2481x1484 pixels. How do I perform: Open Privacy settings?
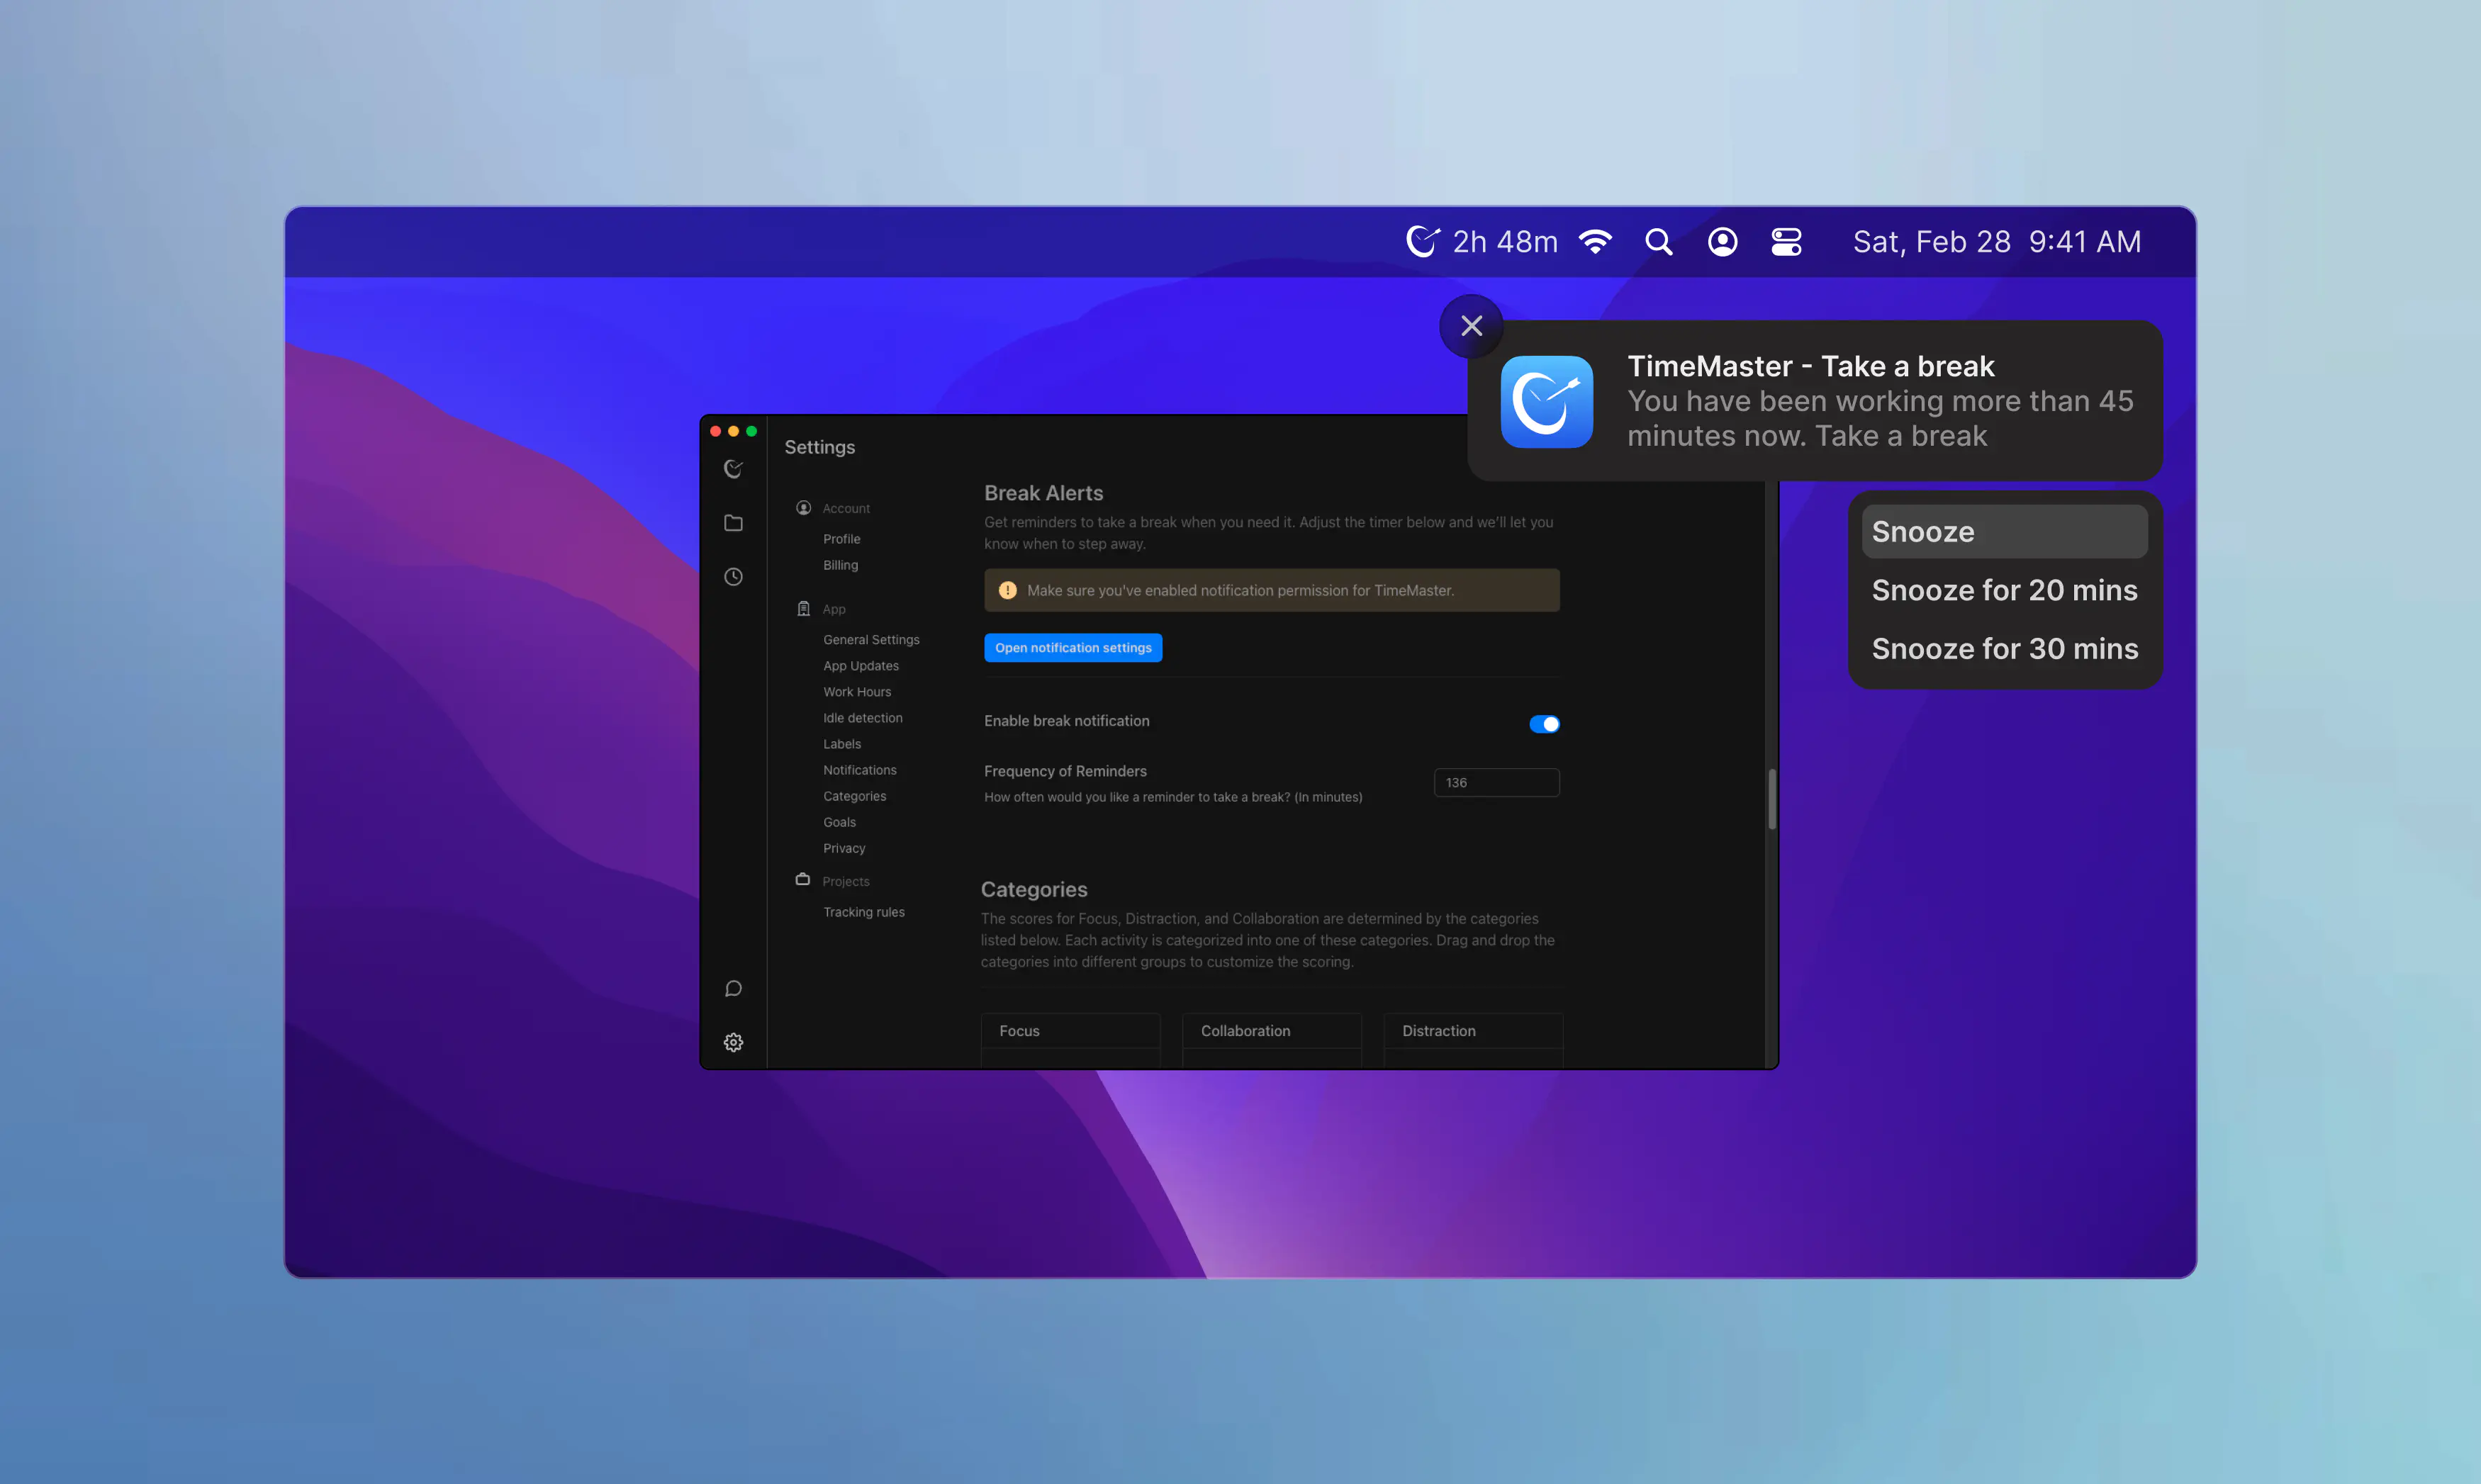coord(844,848)
